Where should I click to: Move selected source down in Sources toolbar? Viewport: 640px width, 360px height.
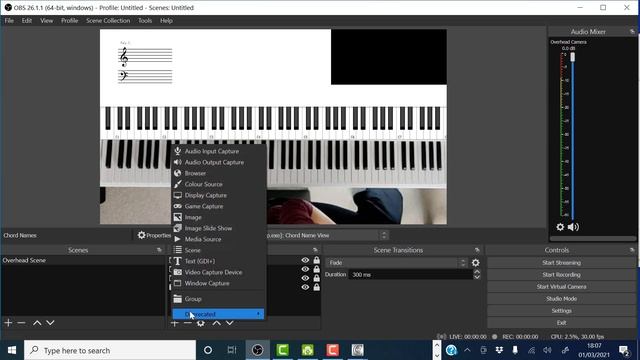tap(230, 323)
